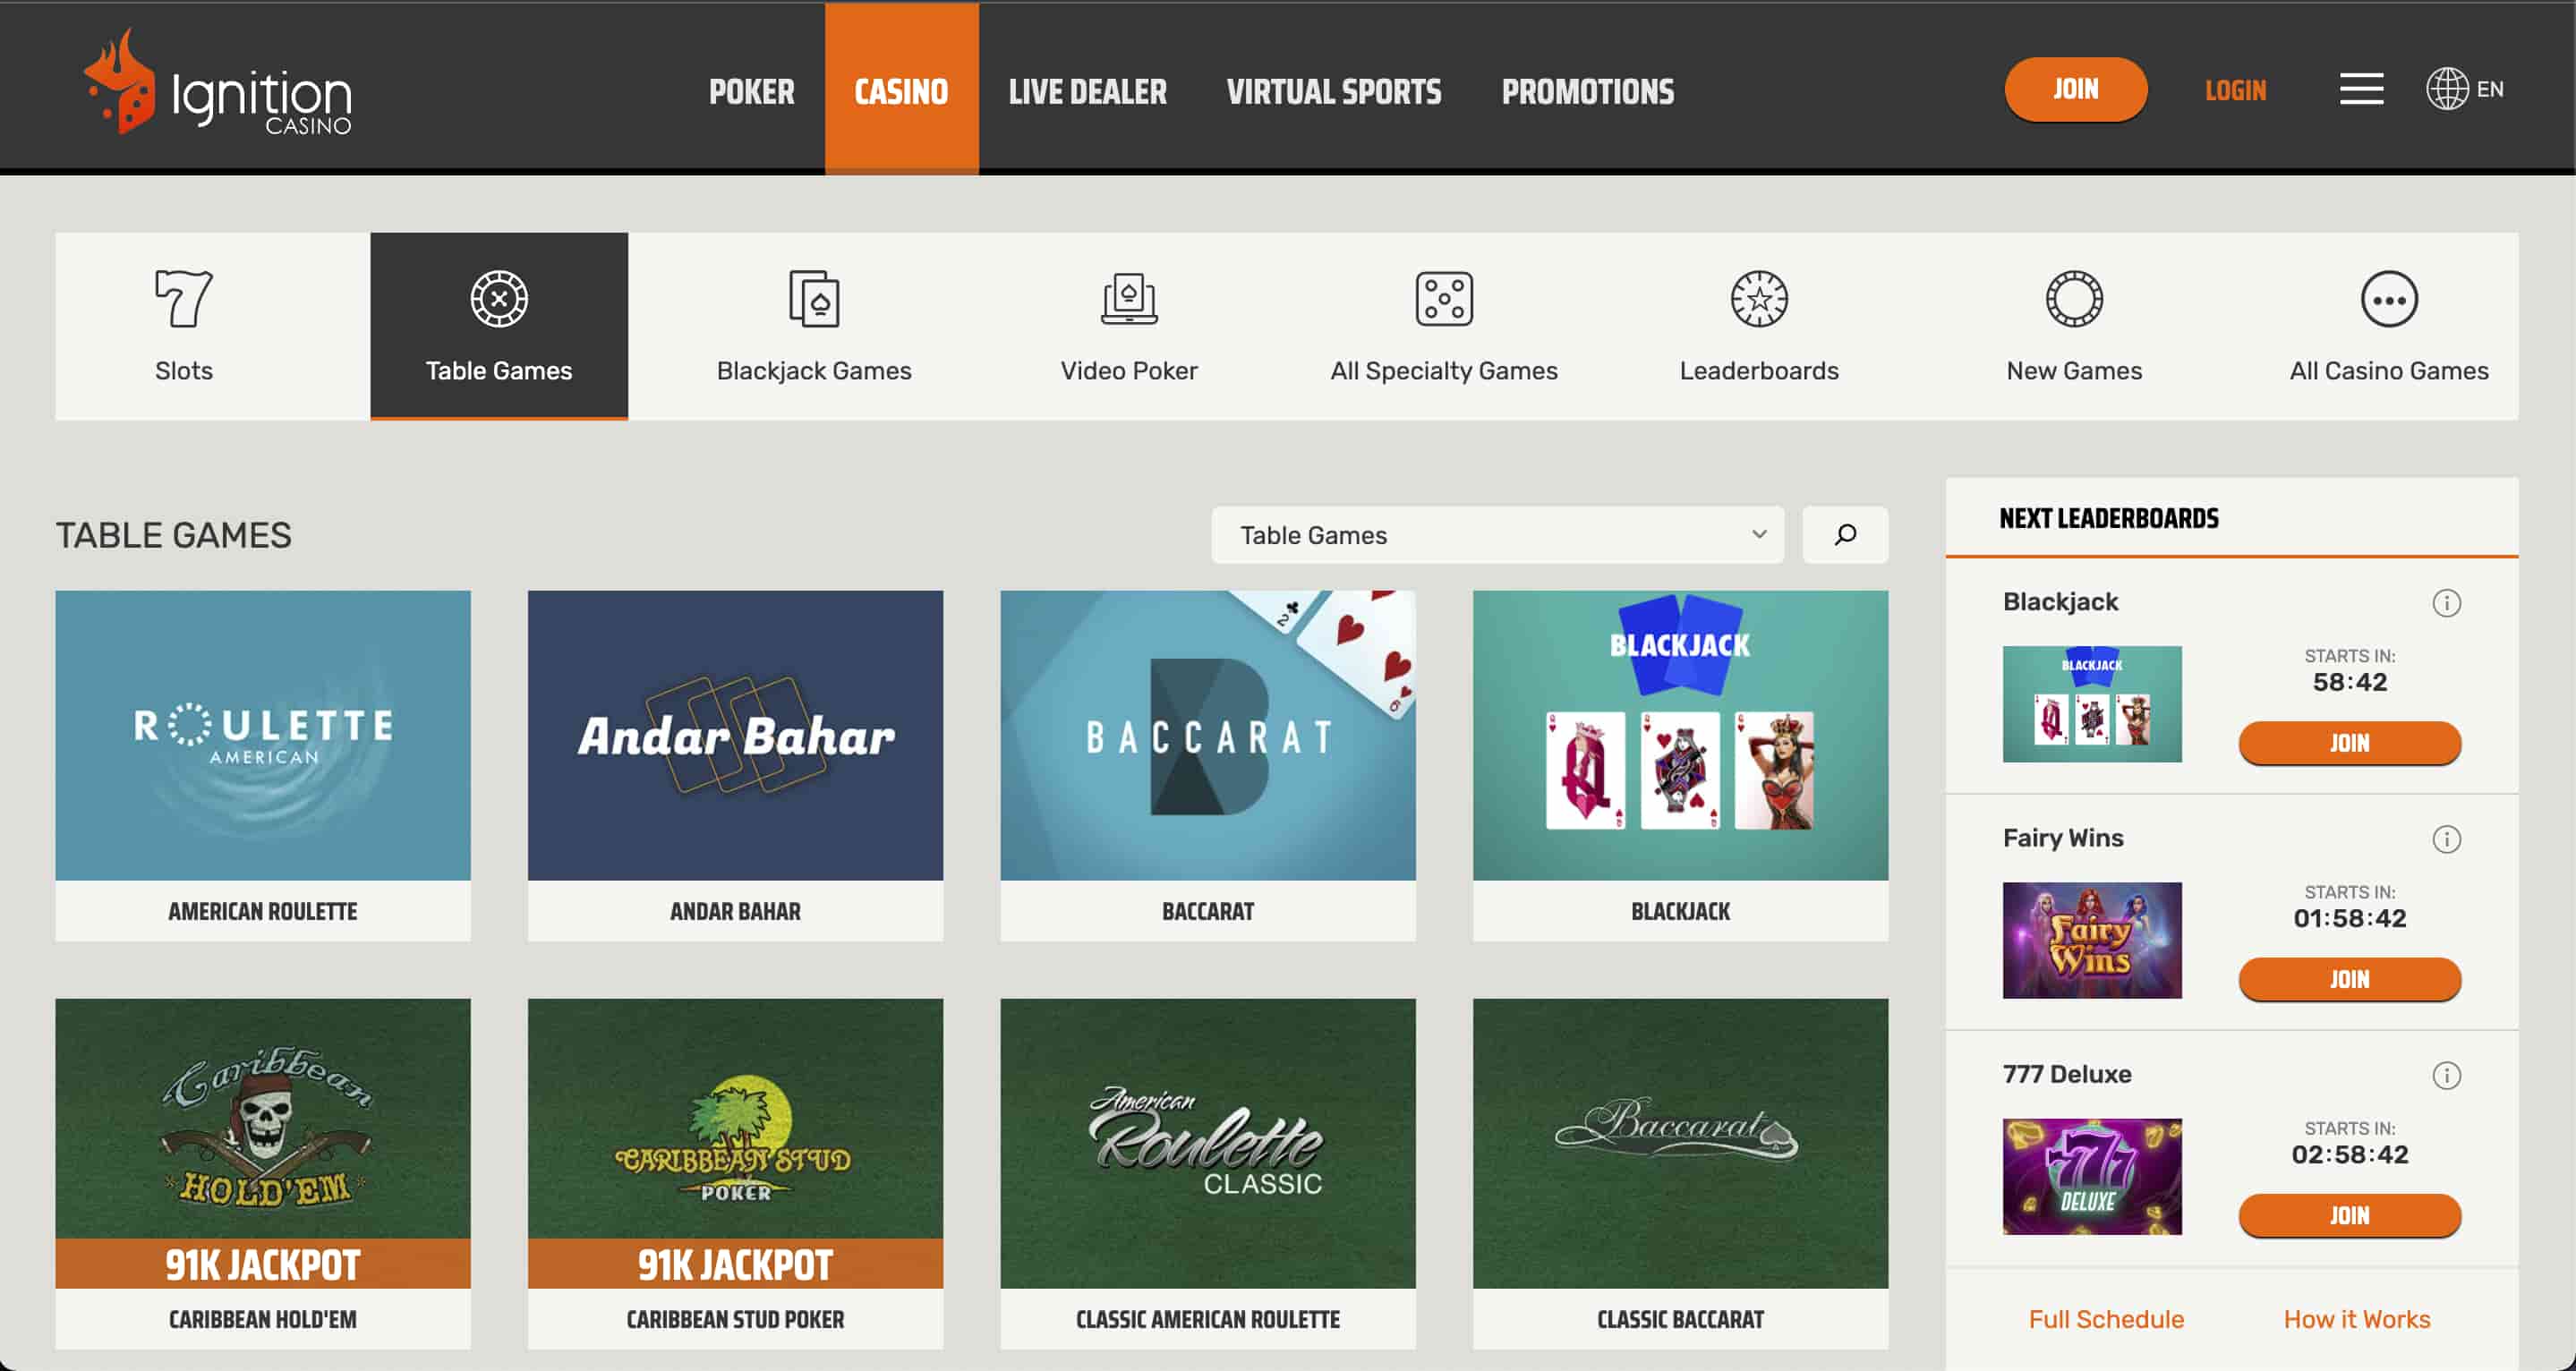Viewport: 2576px width, 1371px height.
Task: Open Blackjack Games card icon
Action: [814, 298]
